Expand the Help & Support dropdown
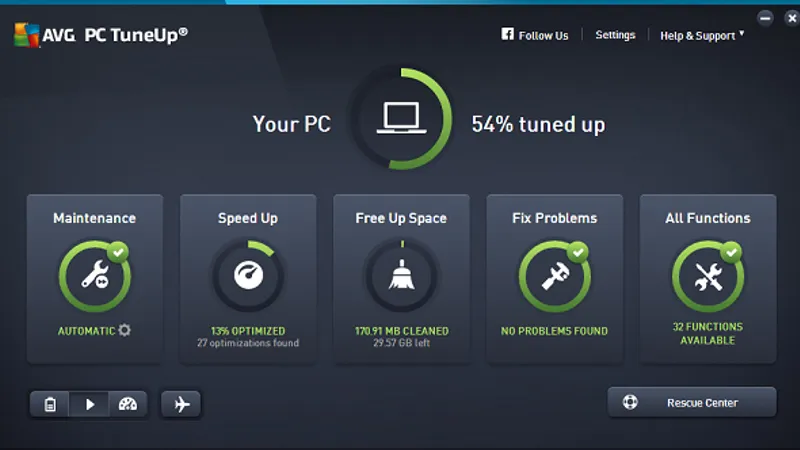800x450 pixels. coord(702,36)
